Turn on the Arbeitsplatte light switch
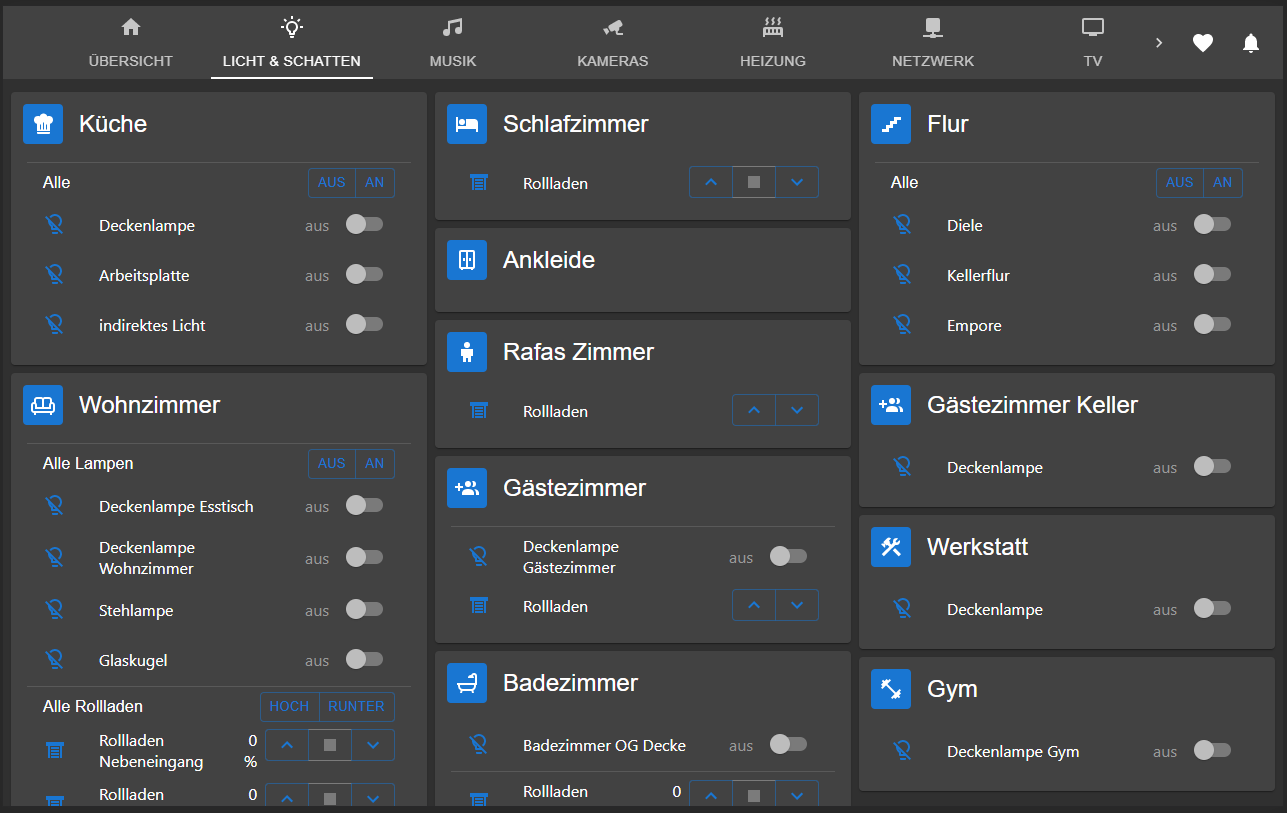 point(364,274)
